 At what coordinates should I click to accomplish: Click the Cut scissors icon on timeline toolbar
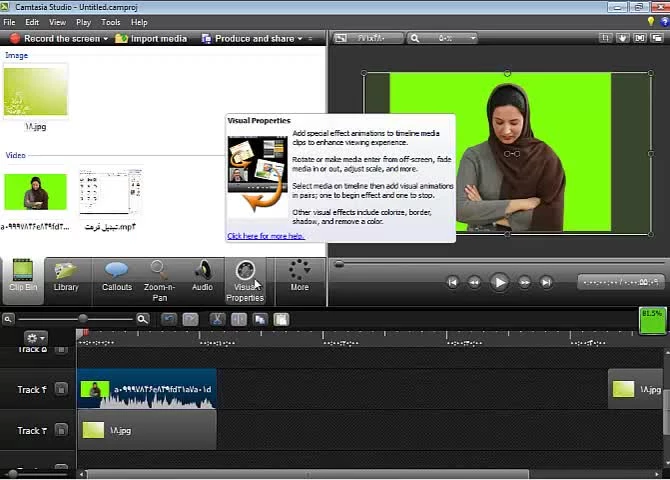(217, 319)
